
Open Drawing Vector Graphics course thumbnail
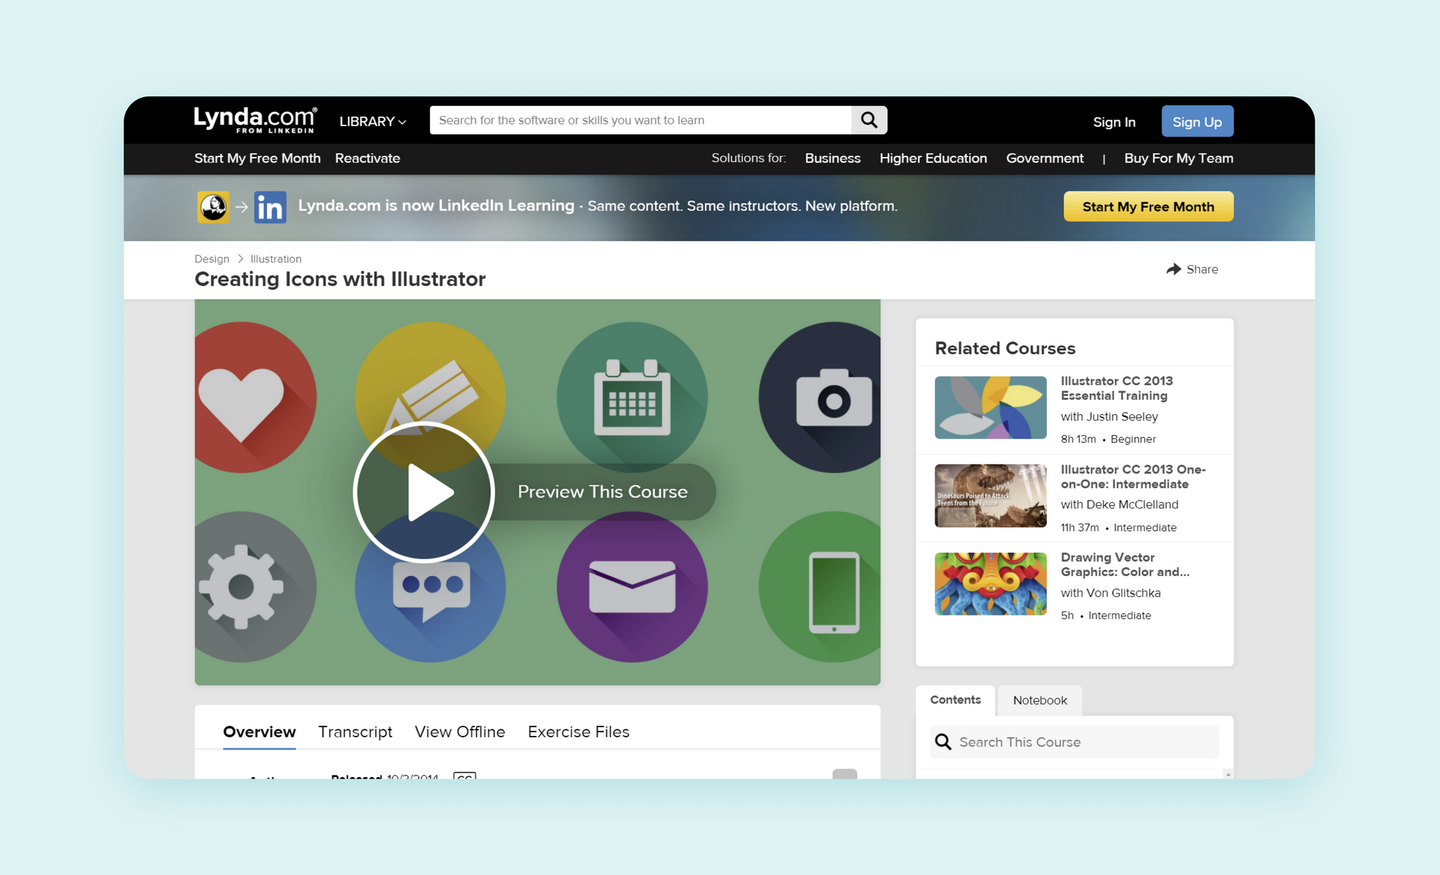pyautogui.click(x=990, y=584)
